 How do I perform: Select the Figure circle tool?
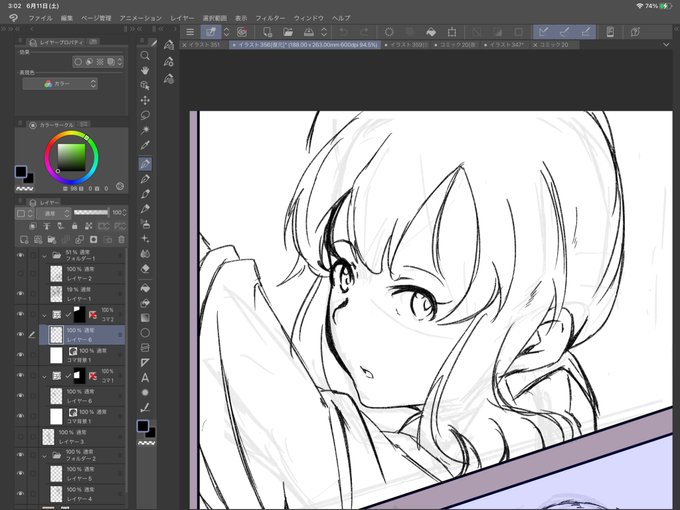coord(145,333)
